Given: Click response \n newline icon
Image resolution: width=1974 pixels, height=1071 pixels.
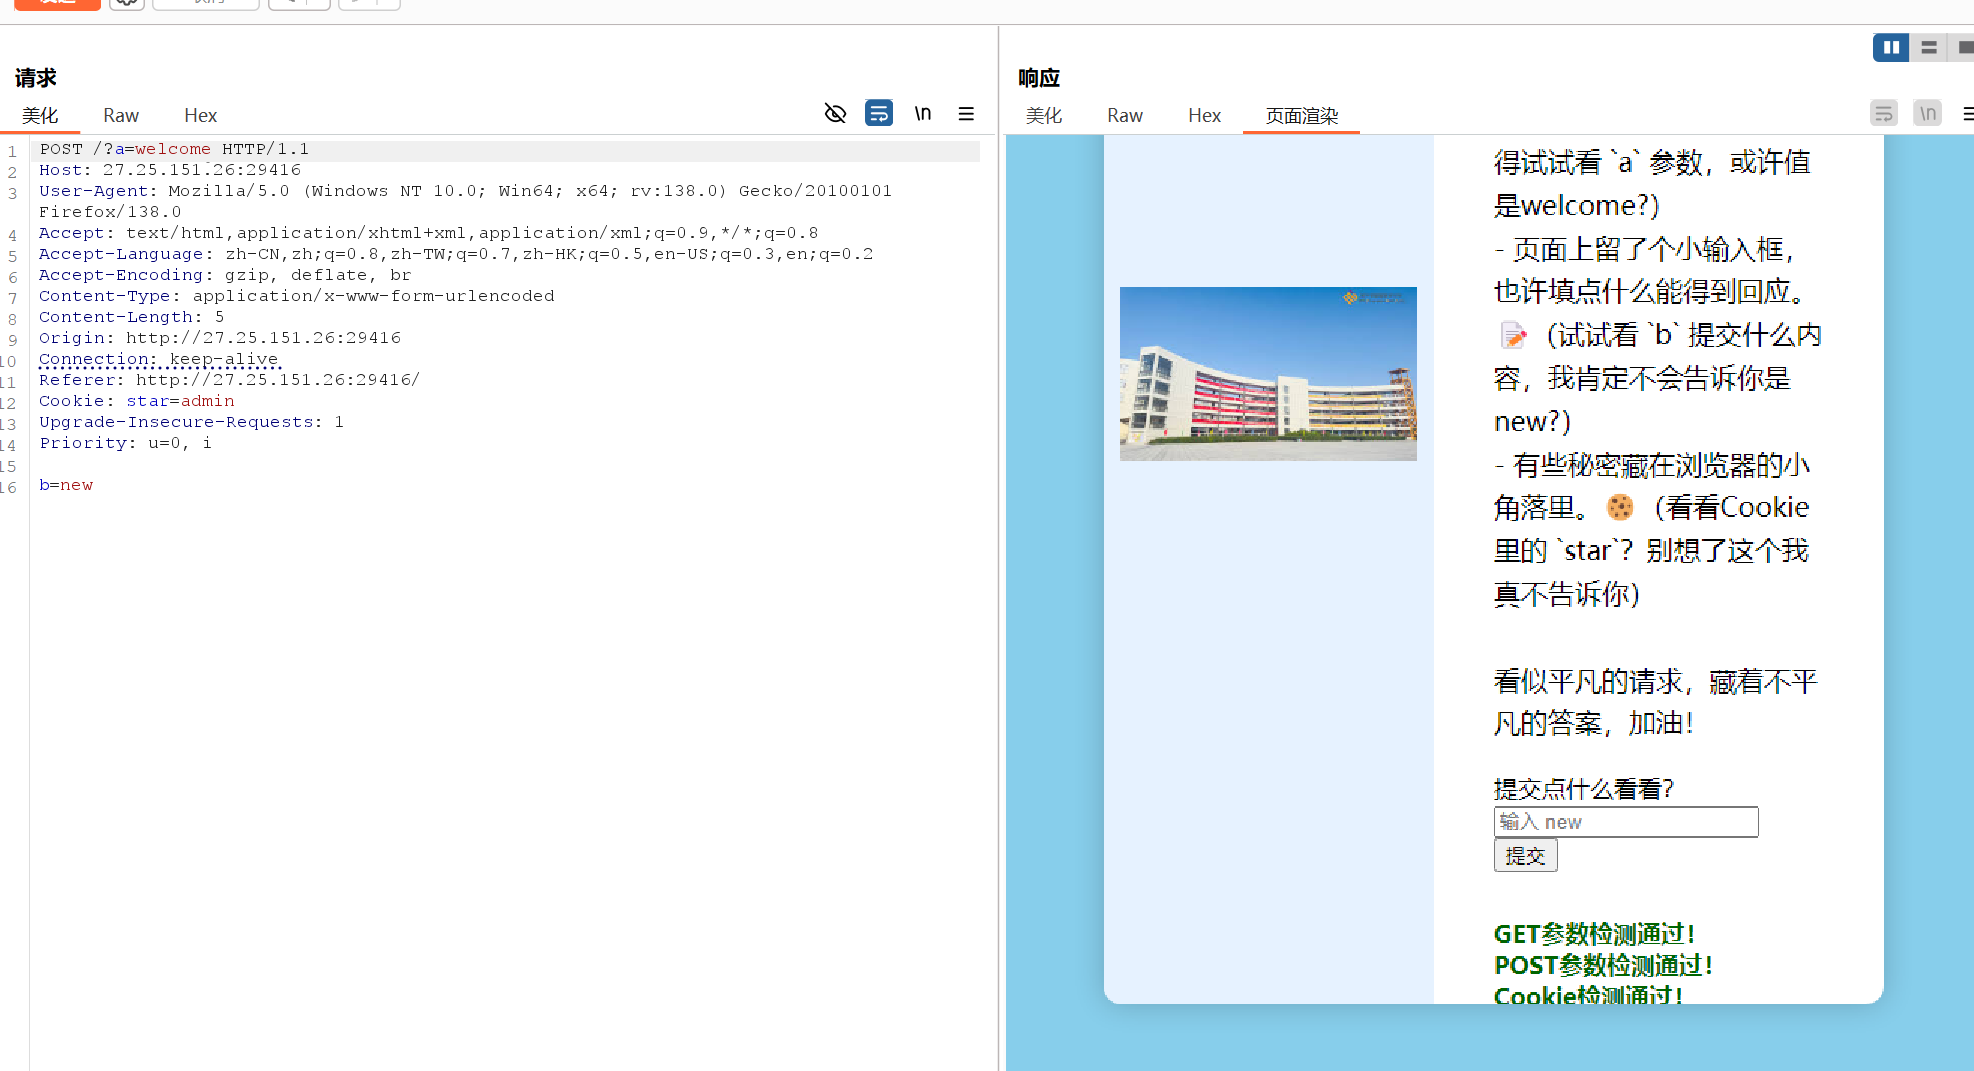Looking at the screenshot, I should coord(1927,114).
